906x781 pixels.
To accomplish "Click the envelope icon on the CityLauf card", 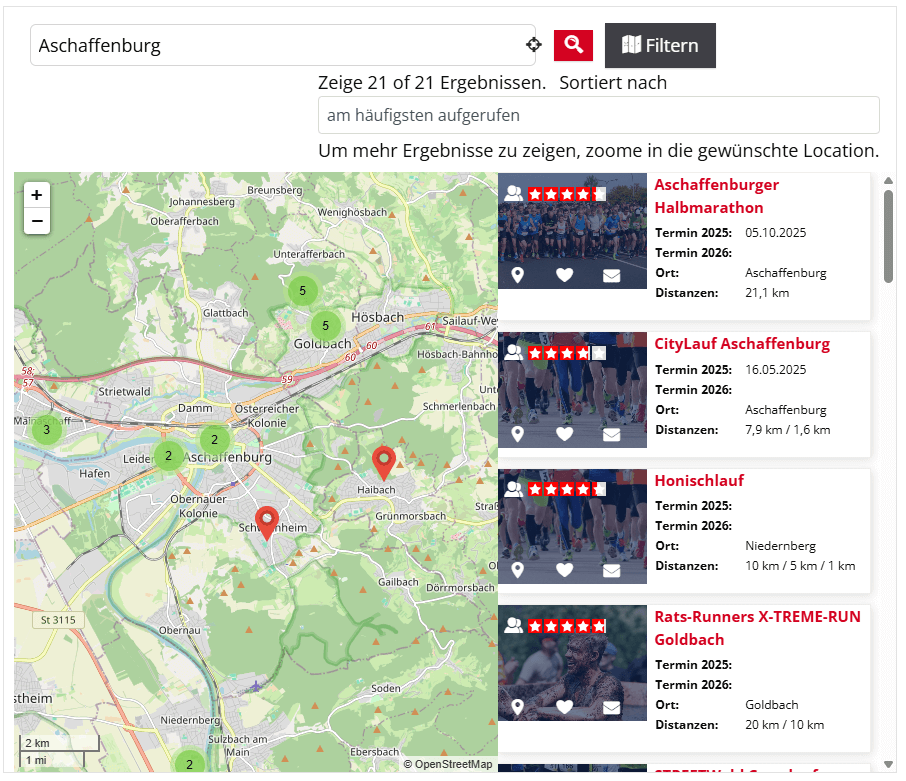I will [x=611, y=434].
